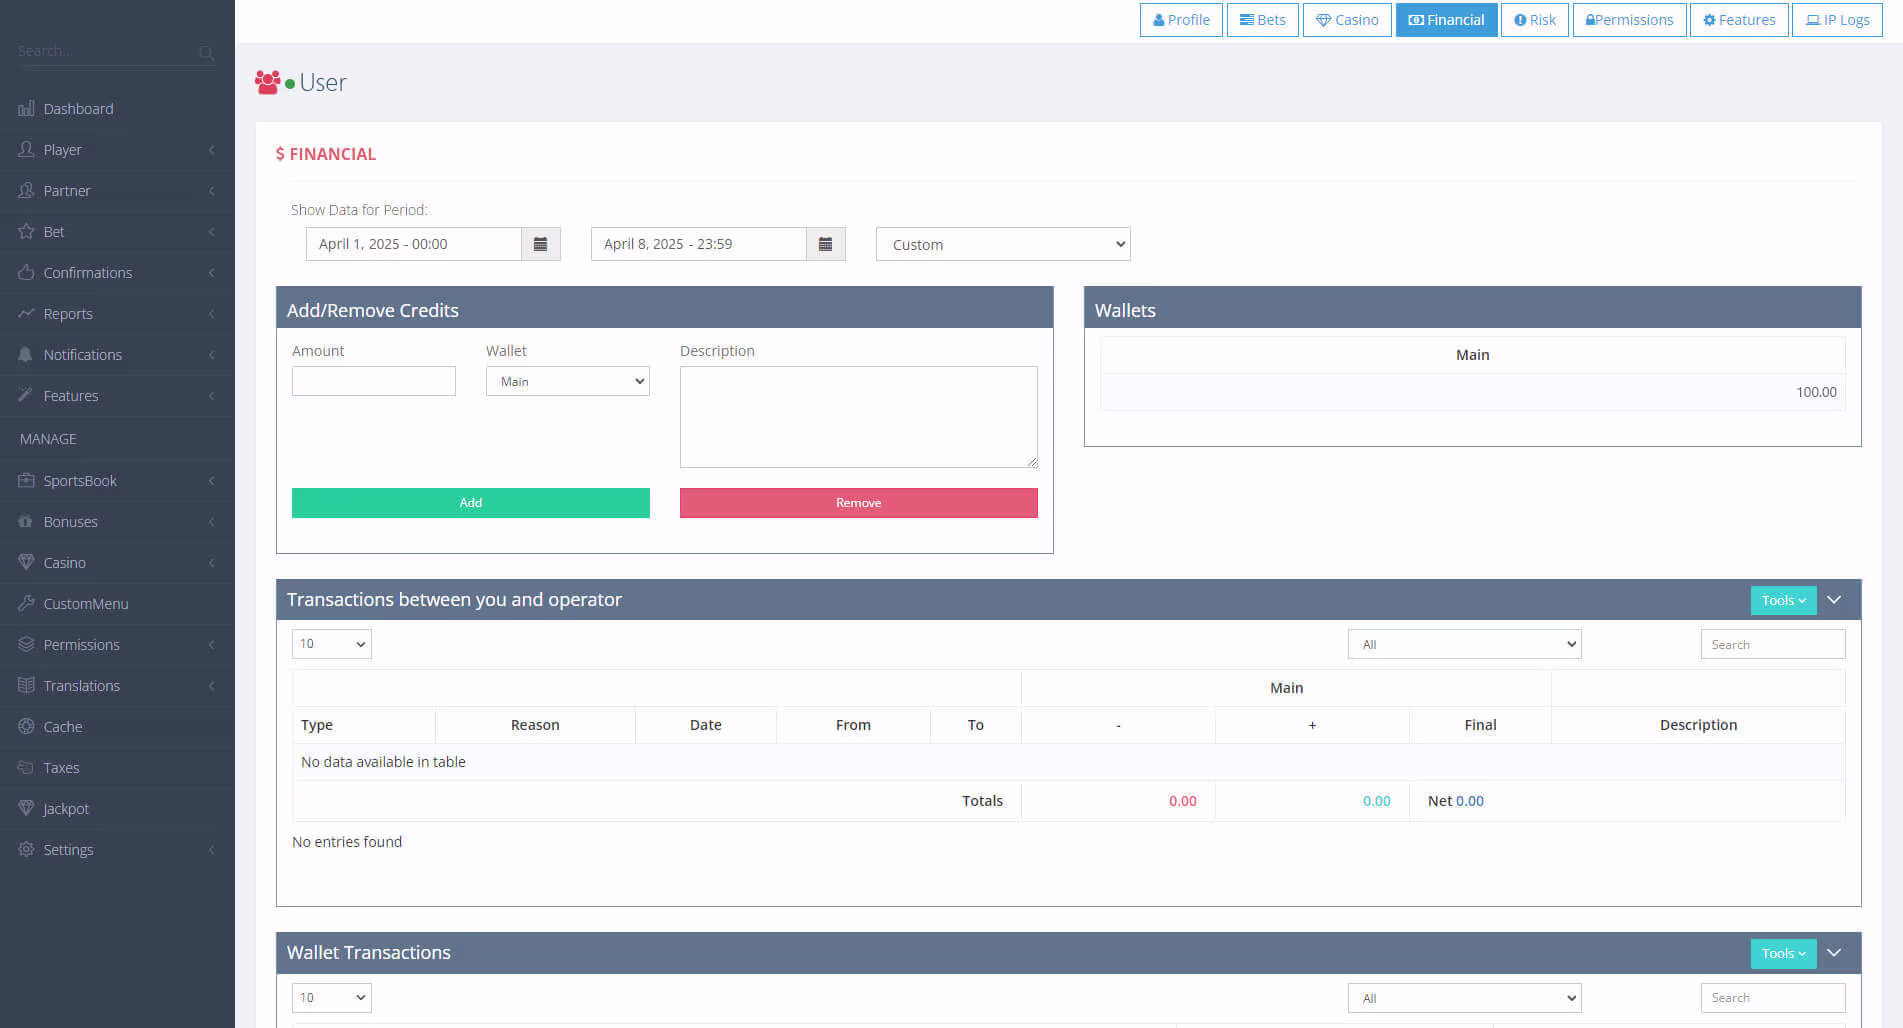Open the Wallet Main dropdown
The width and height of the screenshot is (1903, 1028).
coord(567,381)
